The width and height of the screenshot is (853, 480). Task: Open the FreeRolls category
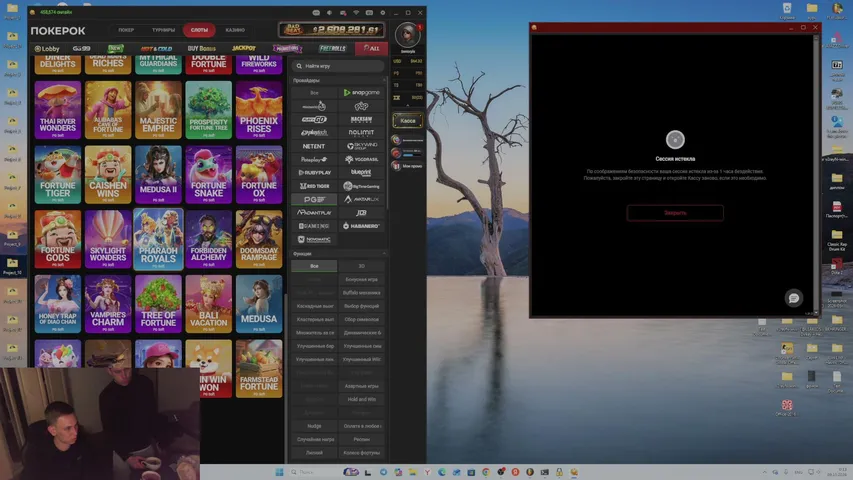(x=332, y=48)
